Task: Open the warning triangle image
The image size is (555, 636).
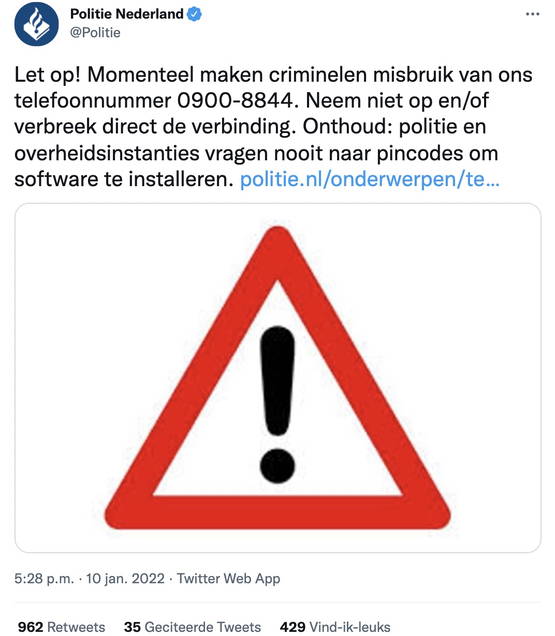Action: [x=278, y=378]
